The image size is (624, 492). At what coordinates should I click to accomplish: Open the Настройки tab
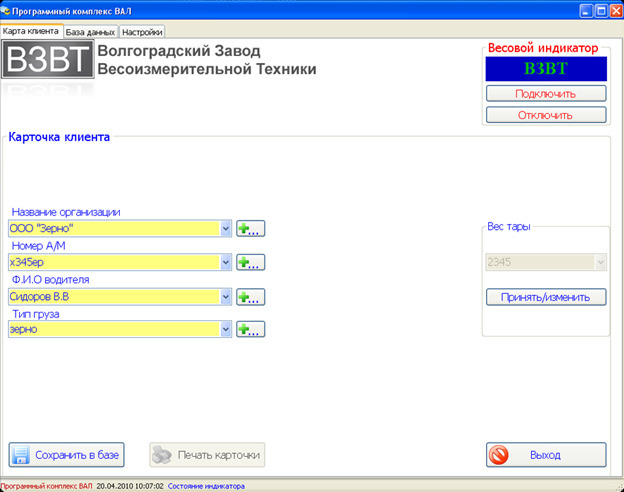click(x=142, y=32)
